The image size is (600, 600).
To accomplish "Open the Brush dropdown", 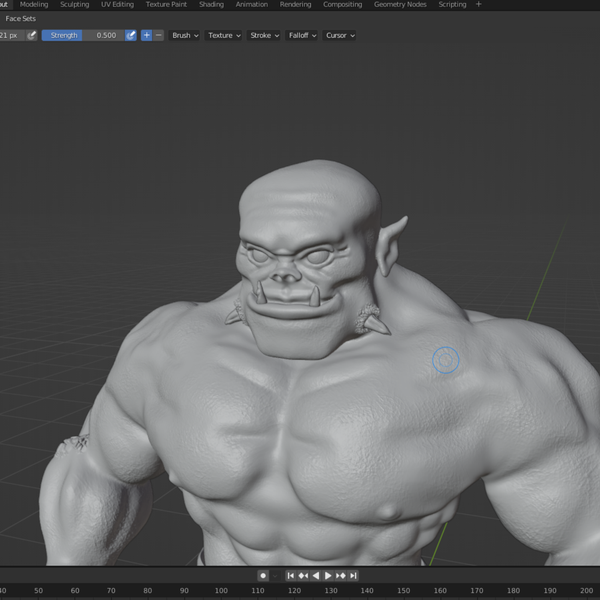I will tap(185, 35).
